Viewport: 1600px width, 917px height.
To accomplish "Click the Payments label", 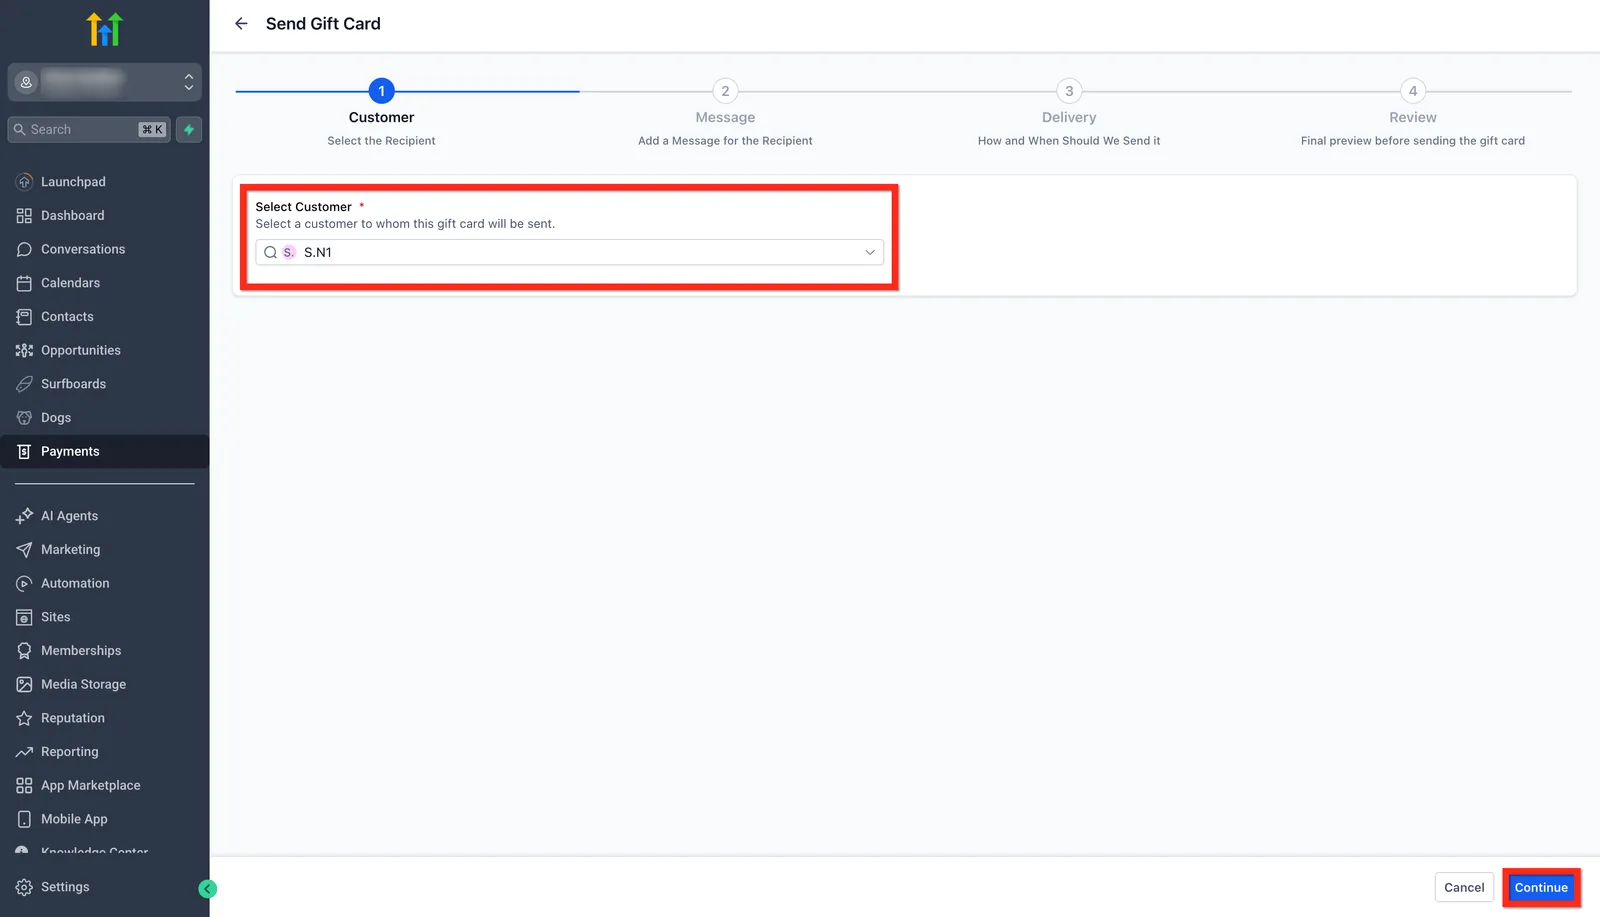I will click(x=70, y=452).
